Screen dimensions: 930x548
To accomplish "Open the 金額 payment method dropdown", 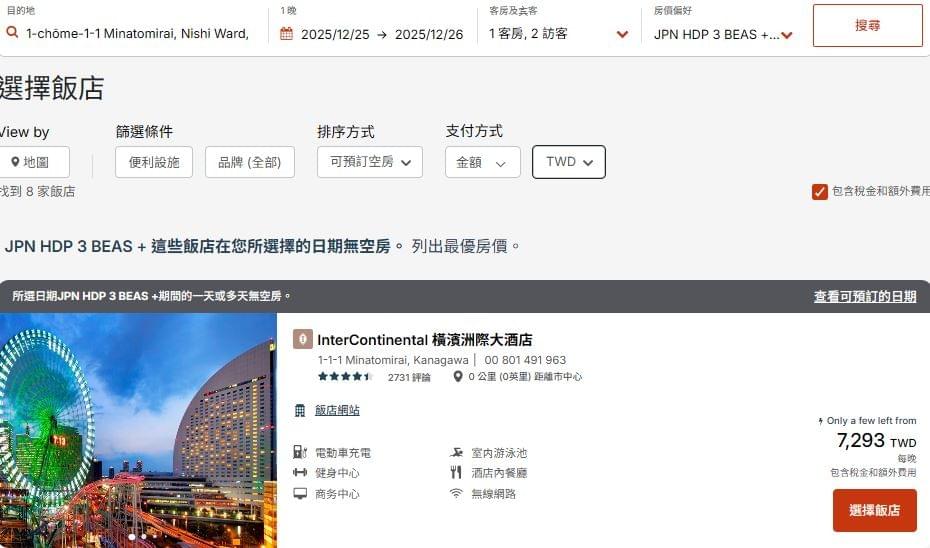I will coord(483,162).
